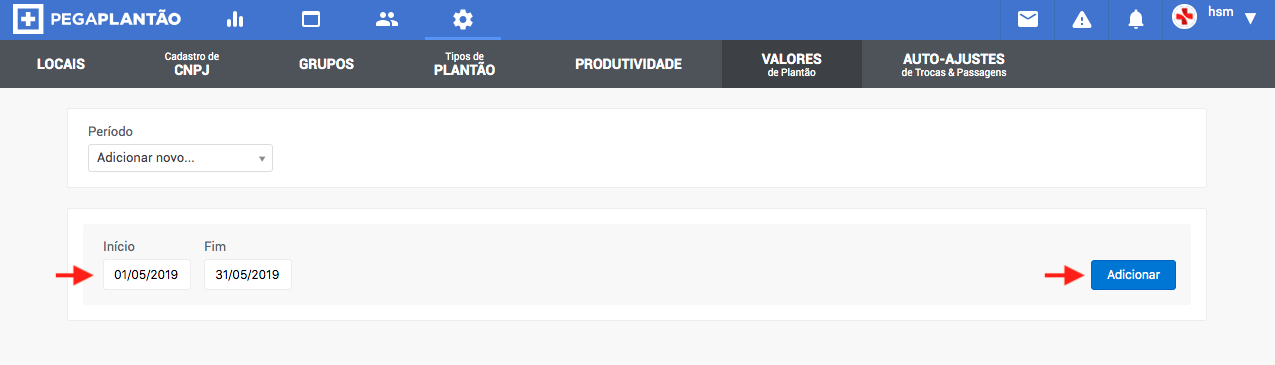Viewport: 1275px width, 365px height.
Task: Open the notifications bell icon
Action: (x=1135, y=19)
